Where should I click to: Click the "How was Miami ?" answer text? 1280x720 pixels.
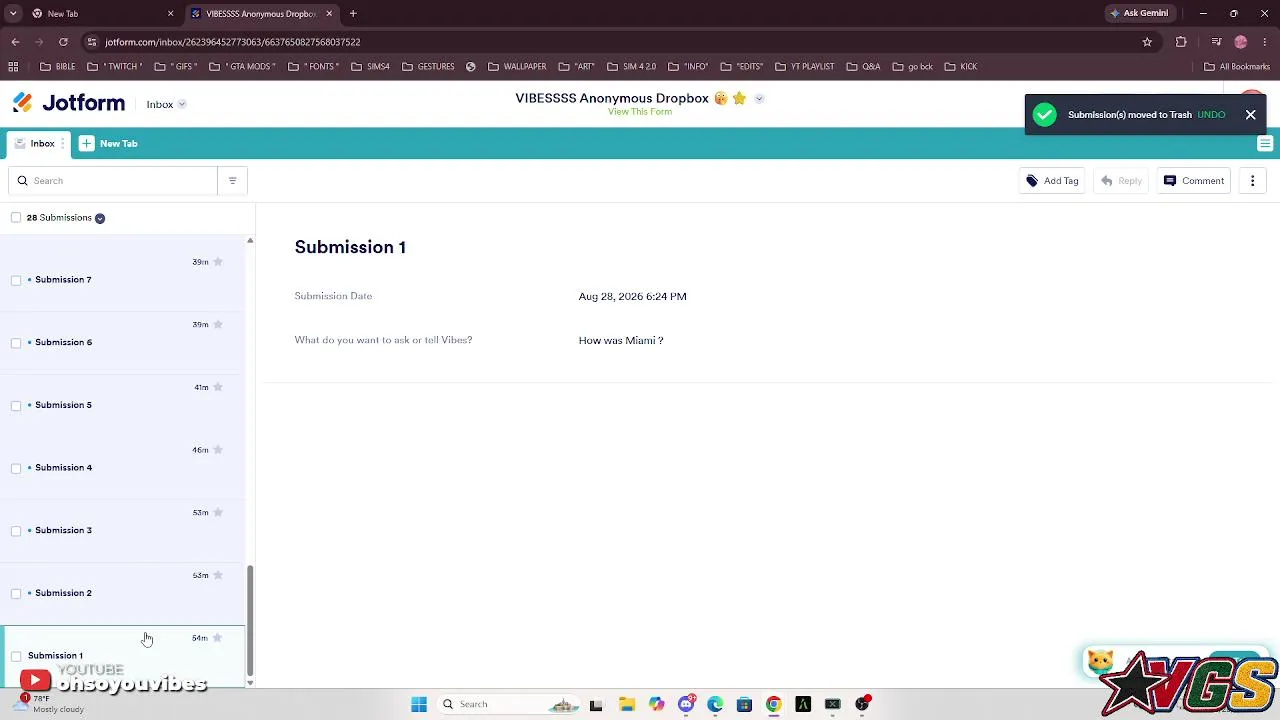click(x=621, y=341)
